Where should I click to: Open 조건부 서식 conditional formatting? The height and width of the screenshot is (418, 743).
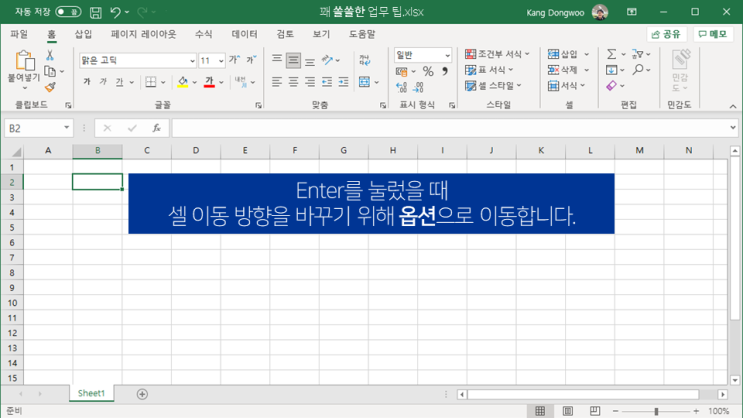[x=497, y=54]
